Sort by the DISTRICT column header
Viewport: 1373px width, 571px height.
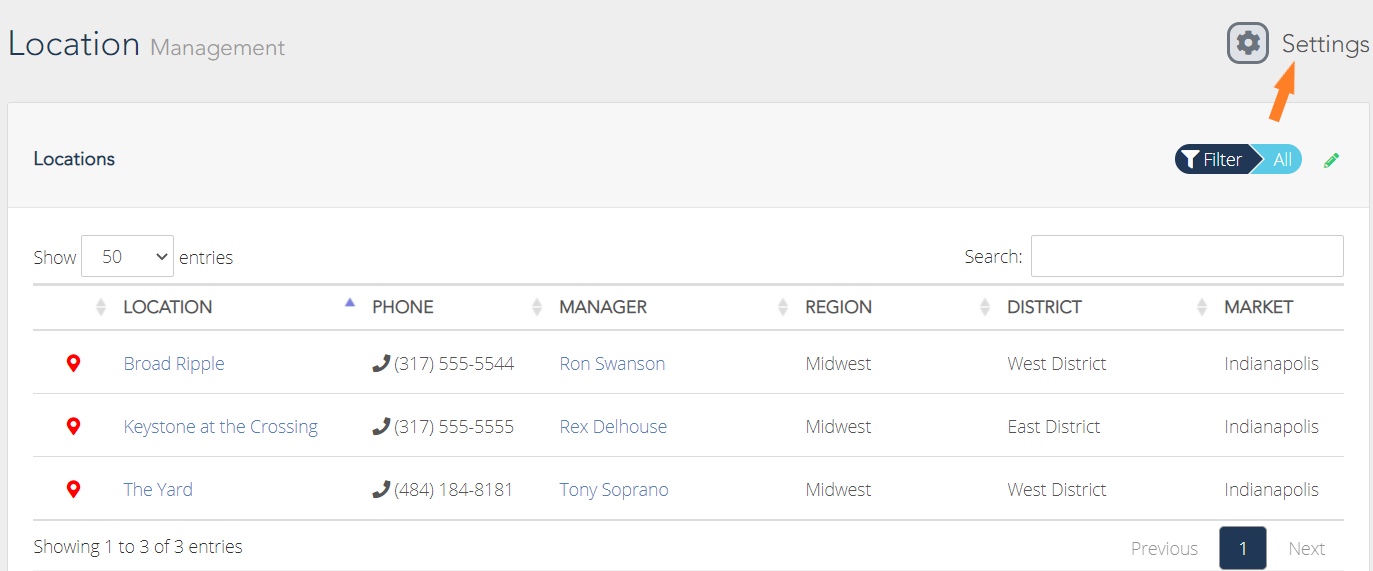[x=1044, y=307]
